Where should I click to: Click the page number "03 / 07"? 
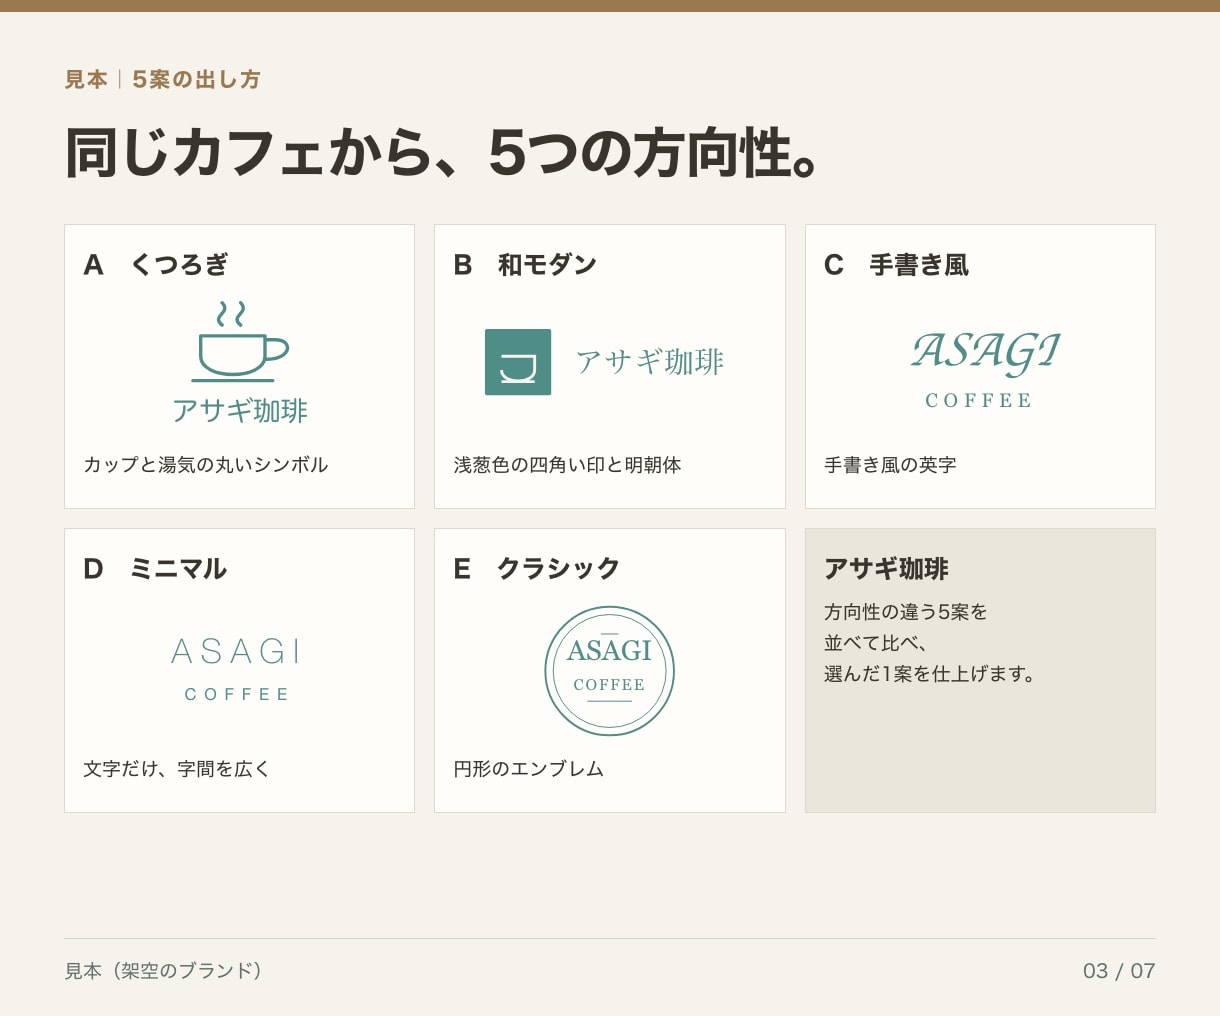[x=1119, y=971]
